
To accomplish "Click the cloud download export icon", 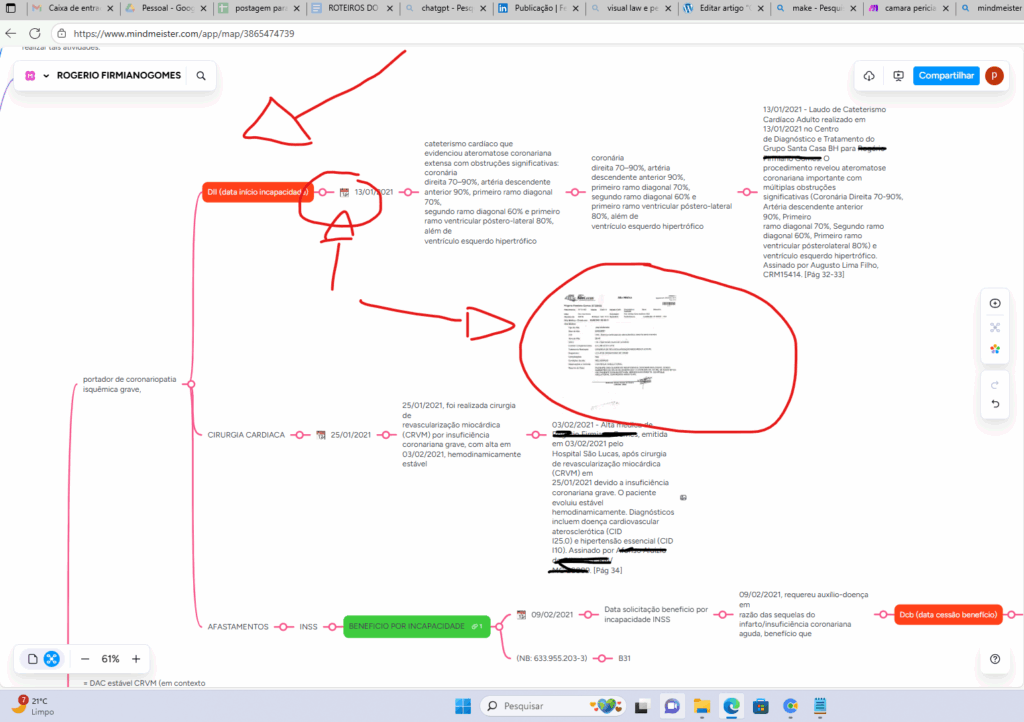I will coord(869,76).
